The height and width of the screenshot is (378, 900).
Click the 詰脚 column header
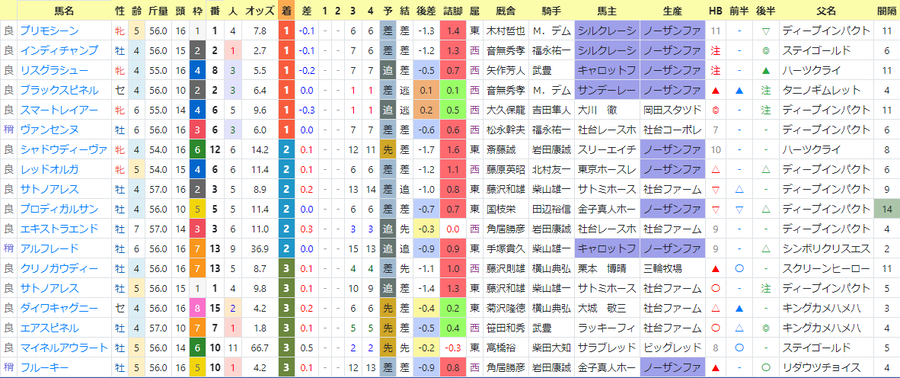point(452,11)
